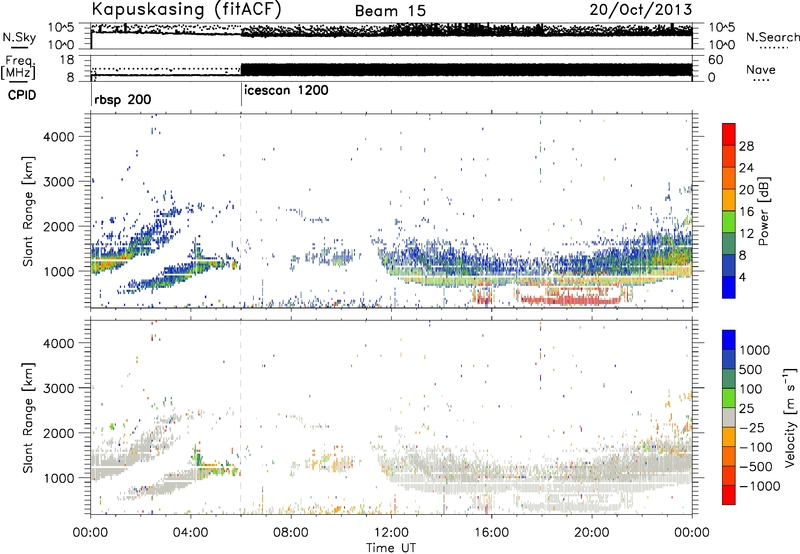
Task: Click the date '20/Oct/2013'
Action: point(641,10)
